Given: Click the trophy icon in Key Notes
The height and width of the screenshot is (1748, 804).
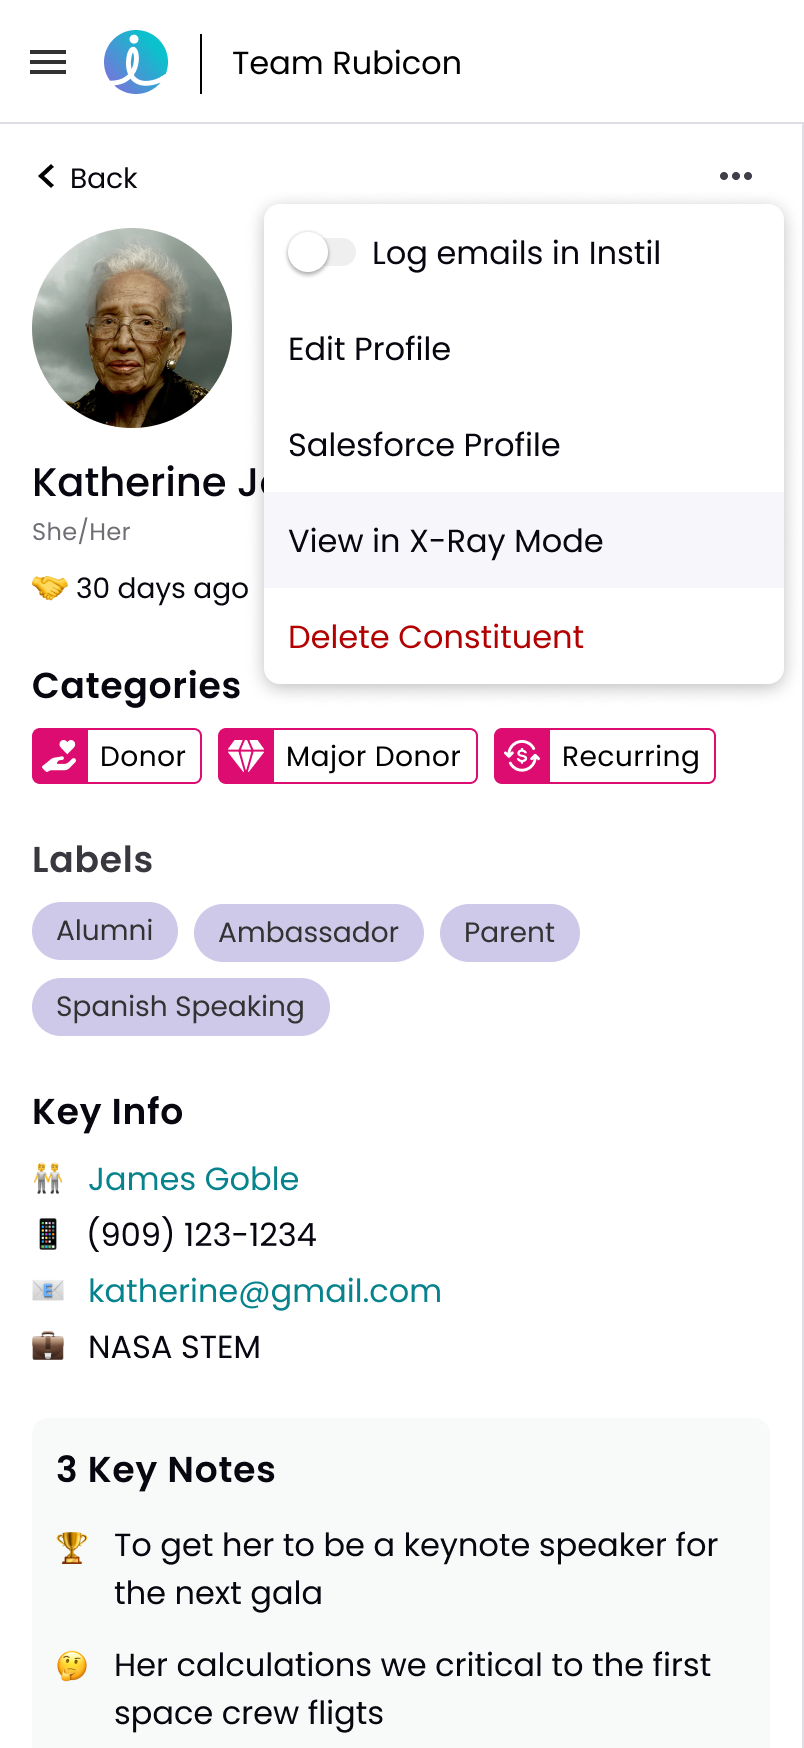Looking at the screenshot, I should (x=72, y=1547).
